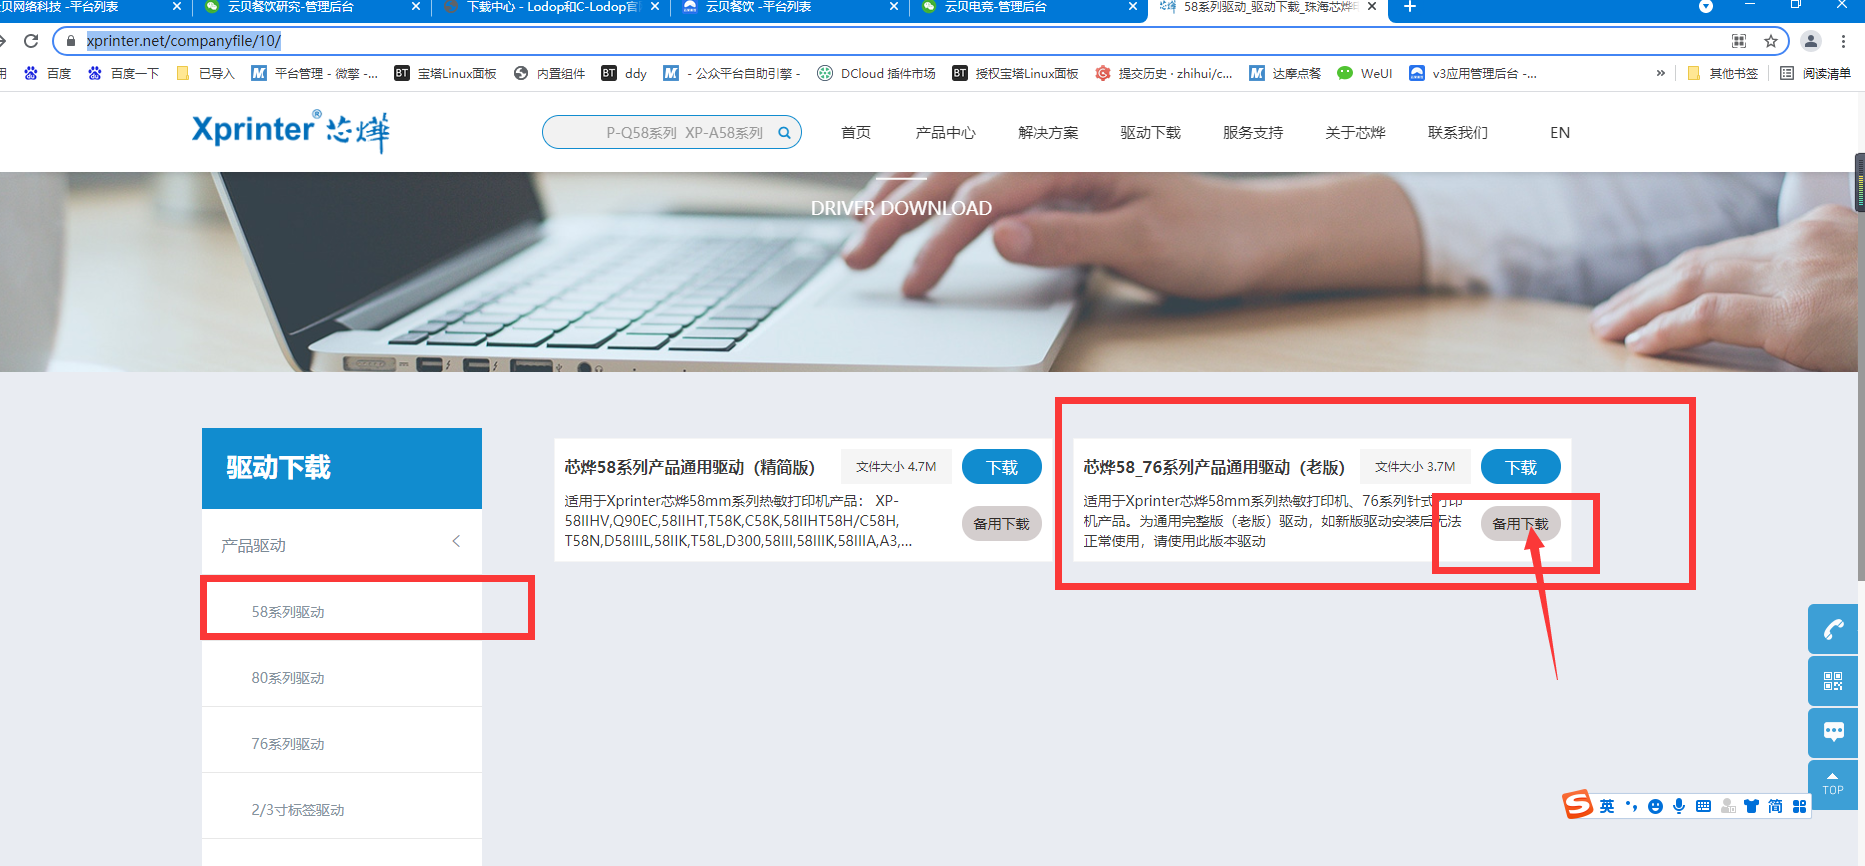Toggle Sogou 简 simplified/traditional mode

point(1775,806)
